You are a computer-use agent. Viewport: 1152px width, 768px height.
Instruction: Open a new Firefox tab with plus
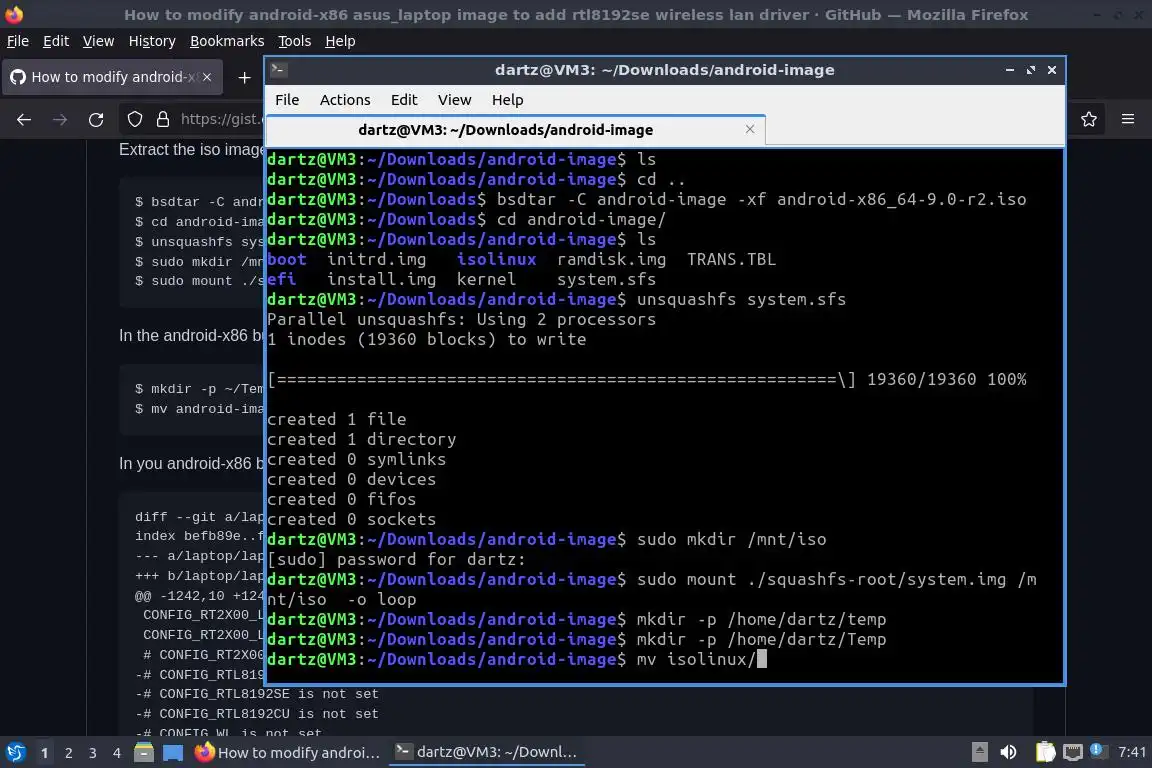point(245,77)
